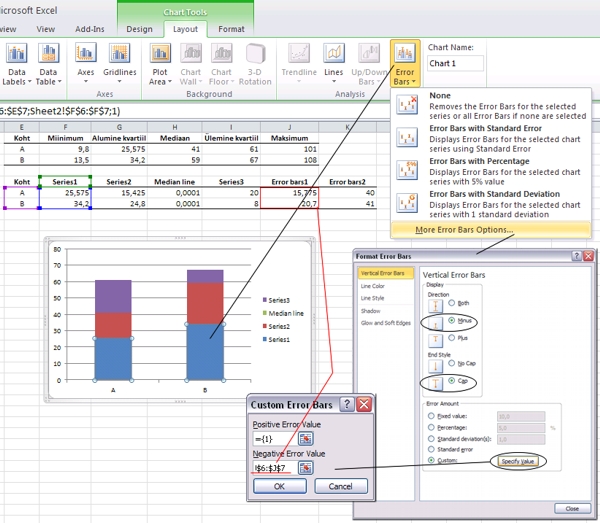This screenshot has height=523, width=600.
Task: Switch to the Design ribbon tab
Action: pos(139,29)
